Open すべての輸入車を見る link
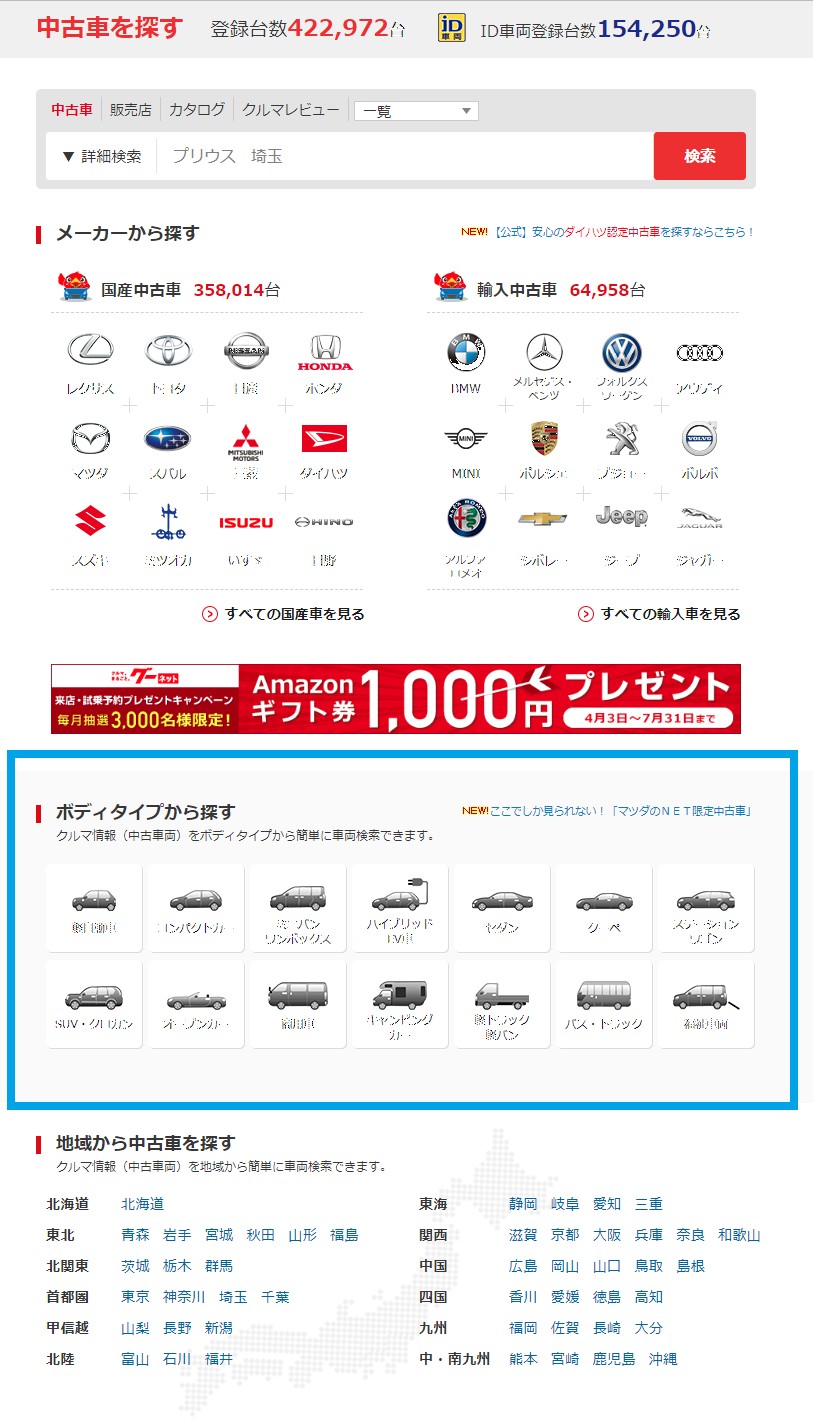Viewport: 813px width, 1424px height. point(659,614)
